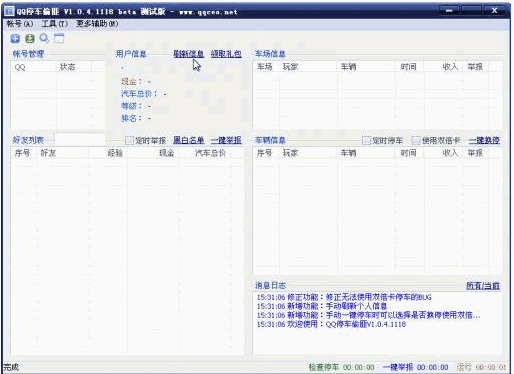The width and height of the screenshot is (514, 374).
Task: Click 序号 column header in 好友列表
Action: pos(25,153)
